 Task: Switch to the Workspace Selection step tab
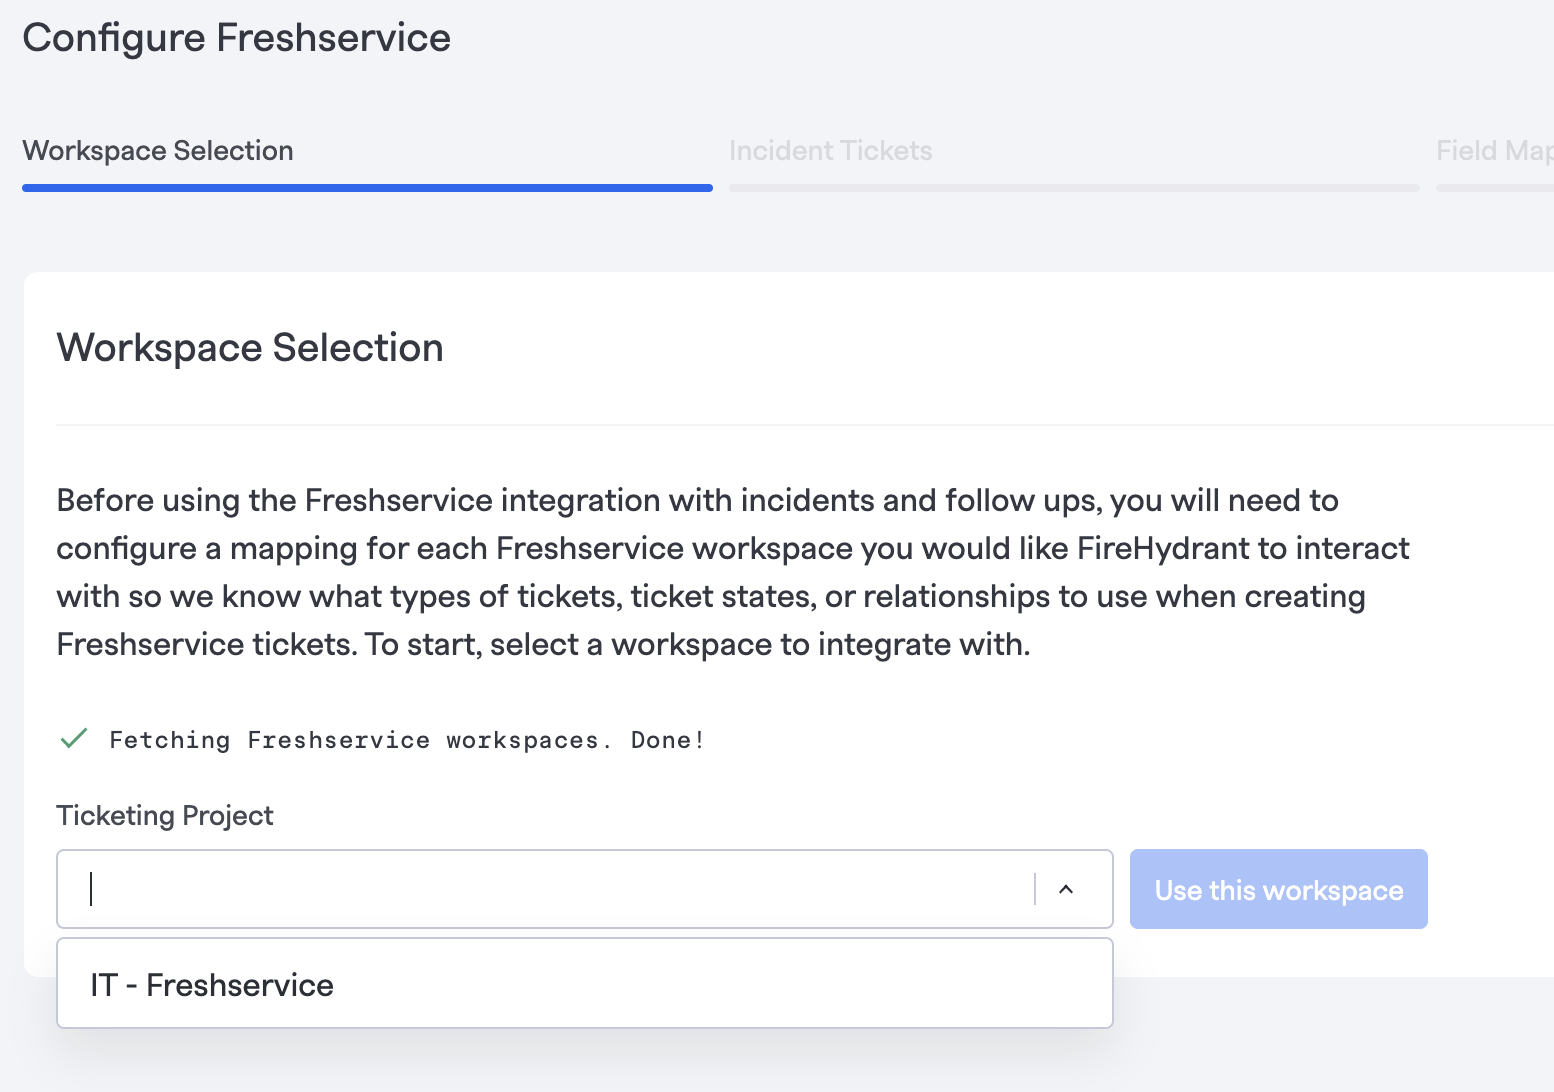[x=158, y=151]
